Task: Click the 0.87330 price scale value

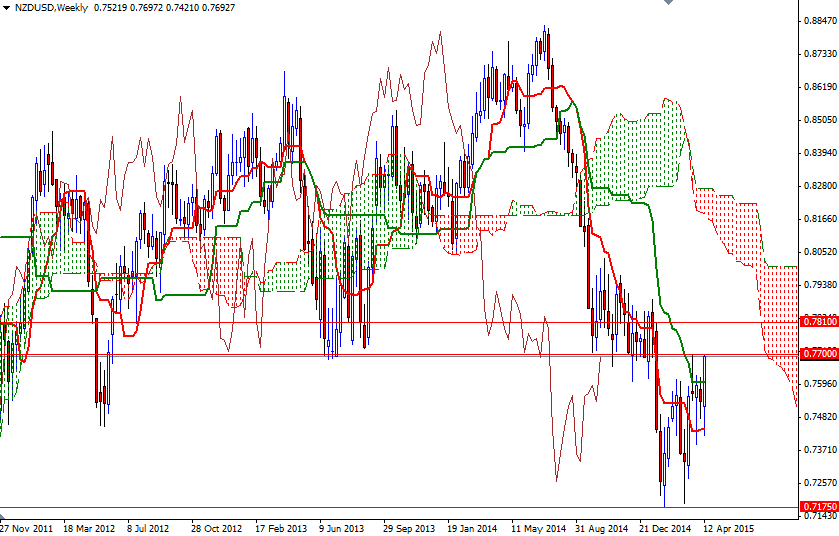Action: 820,54
